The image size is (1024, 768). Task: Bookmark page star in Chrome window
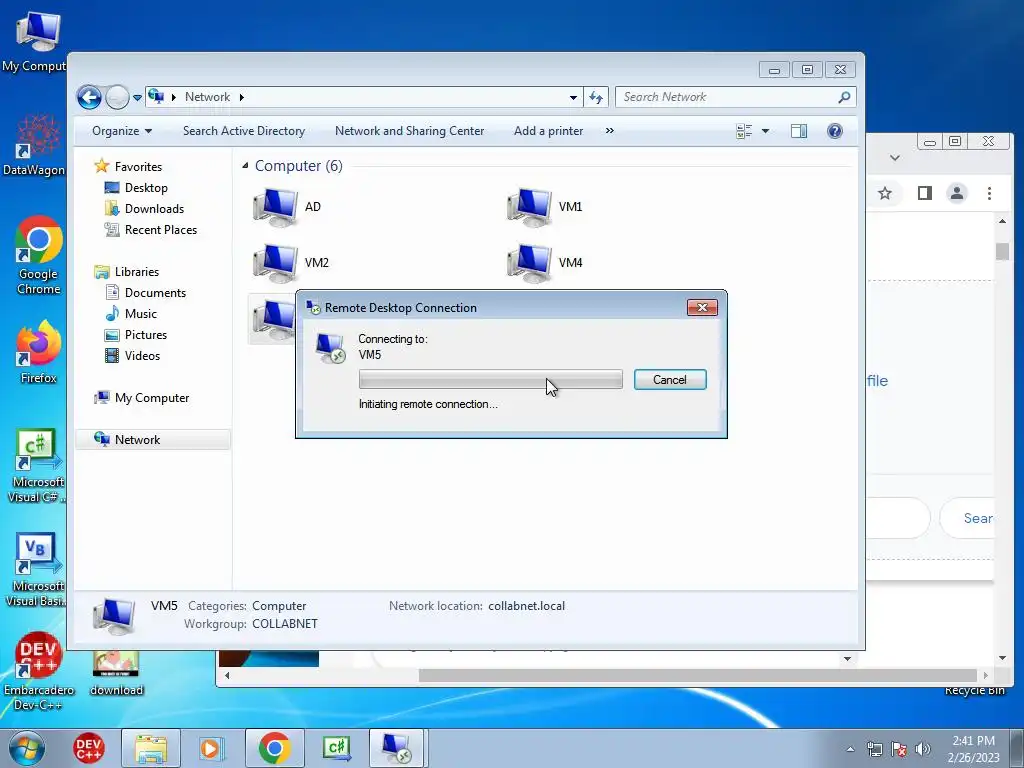coord(885,193)
